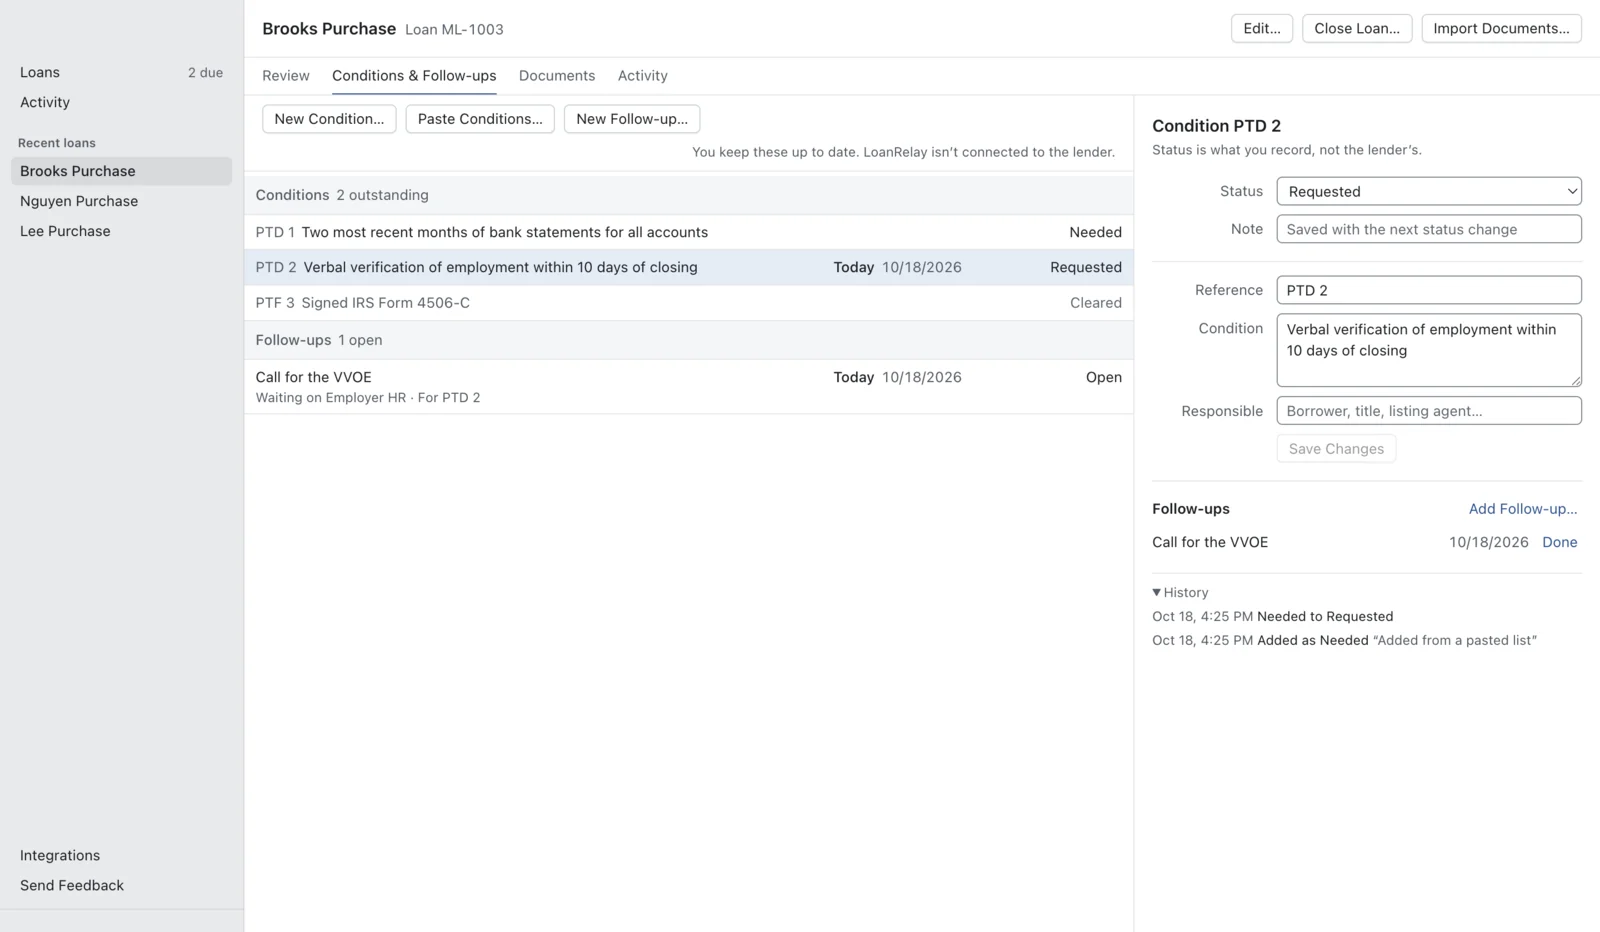Click the Reference field containing PTD 2
Viewport: 1600px width, 932px height.
click(x=1428, y=290)
